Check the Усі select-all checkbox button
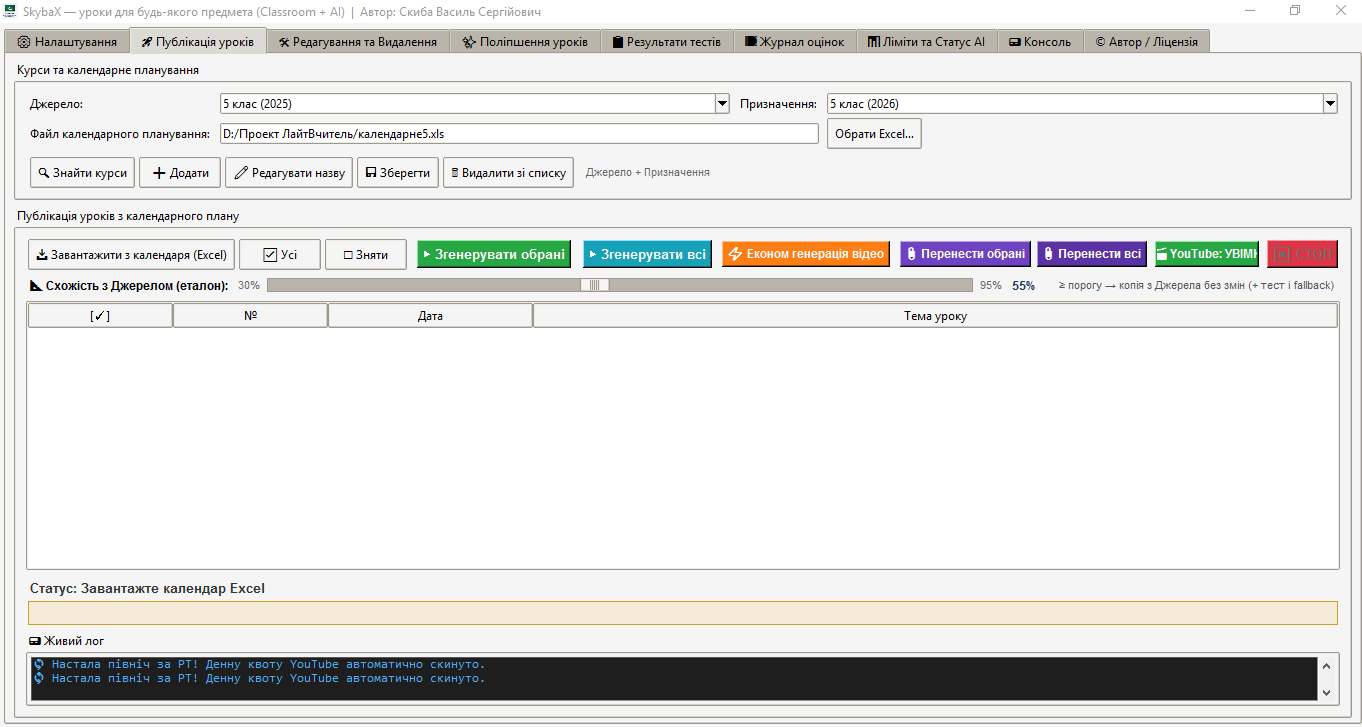 [x=280, y=254]
